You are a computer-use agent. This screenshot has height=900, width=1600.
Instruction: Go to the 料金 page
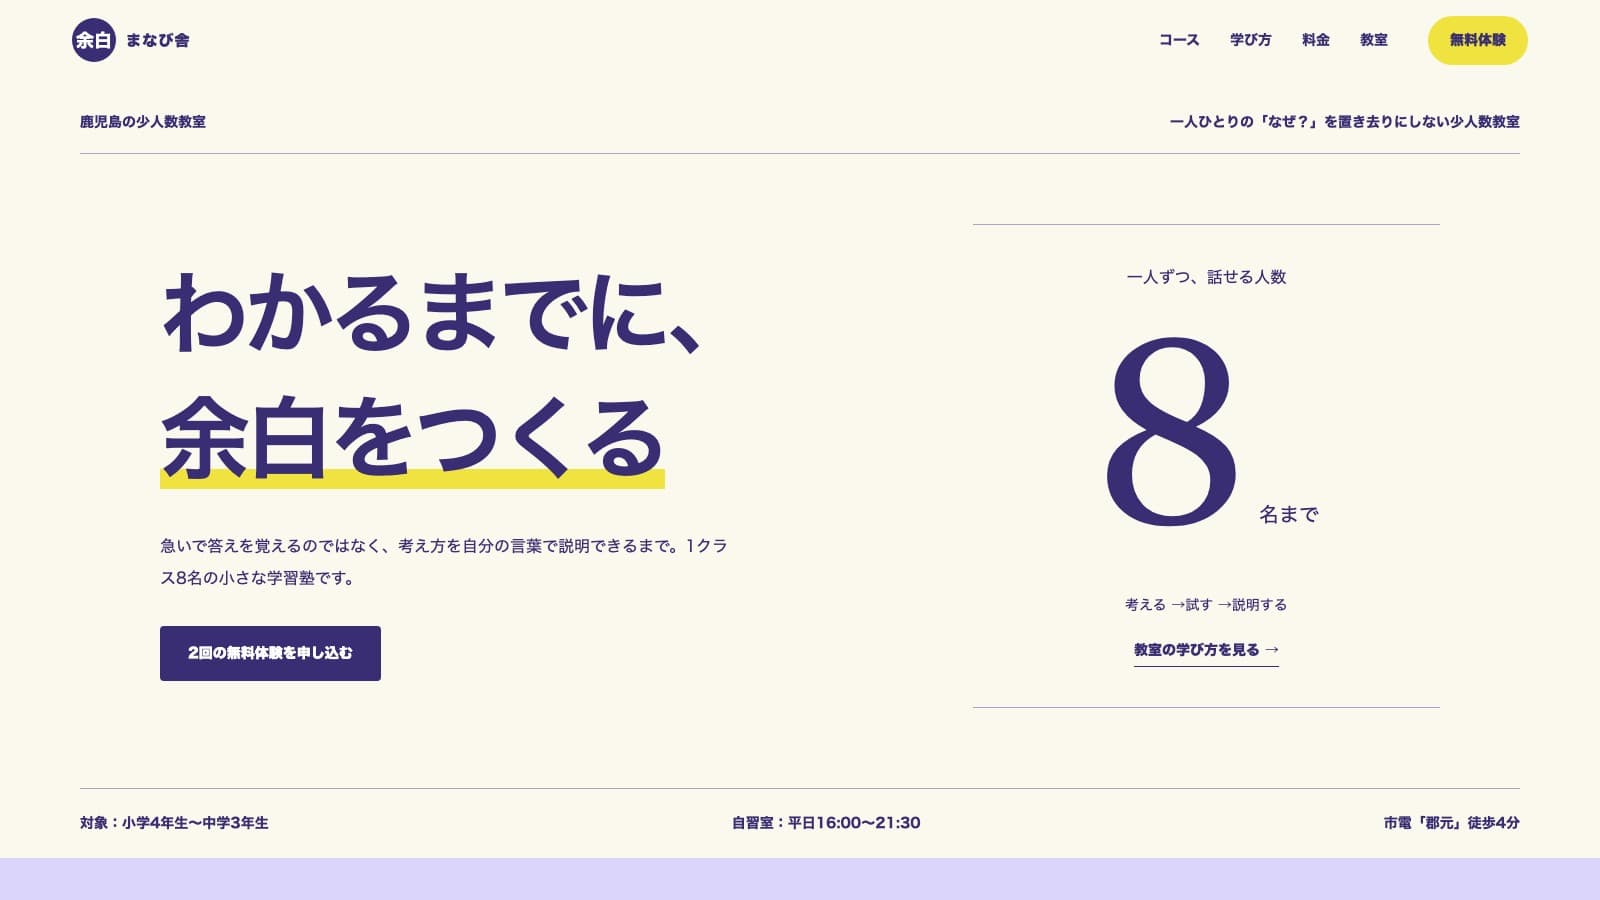(1316, 40)
